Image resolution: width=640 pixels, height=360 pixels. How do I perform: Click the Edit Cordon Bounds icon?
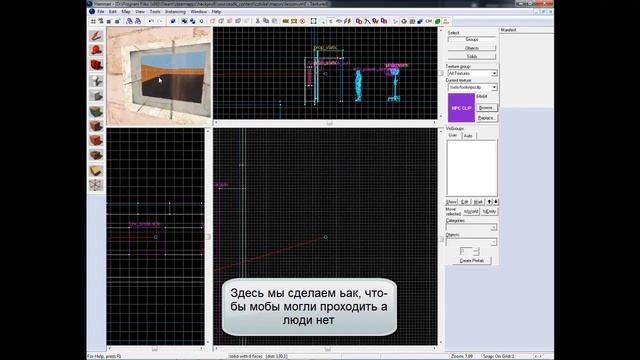click(x=294, y=21)
